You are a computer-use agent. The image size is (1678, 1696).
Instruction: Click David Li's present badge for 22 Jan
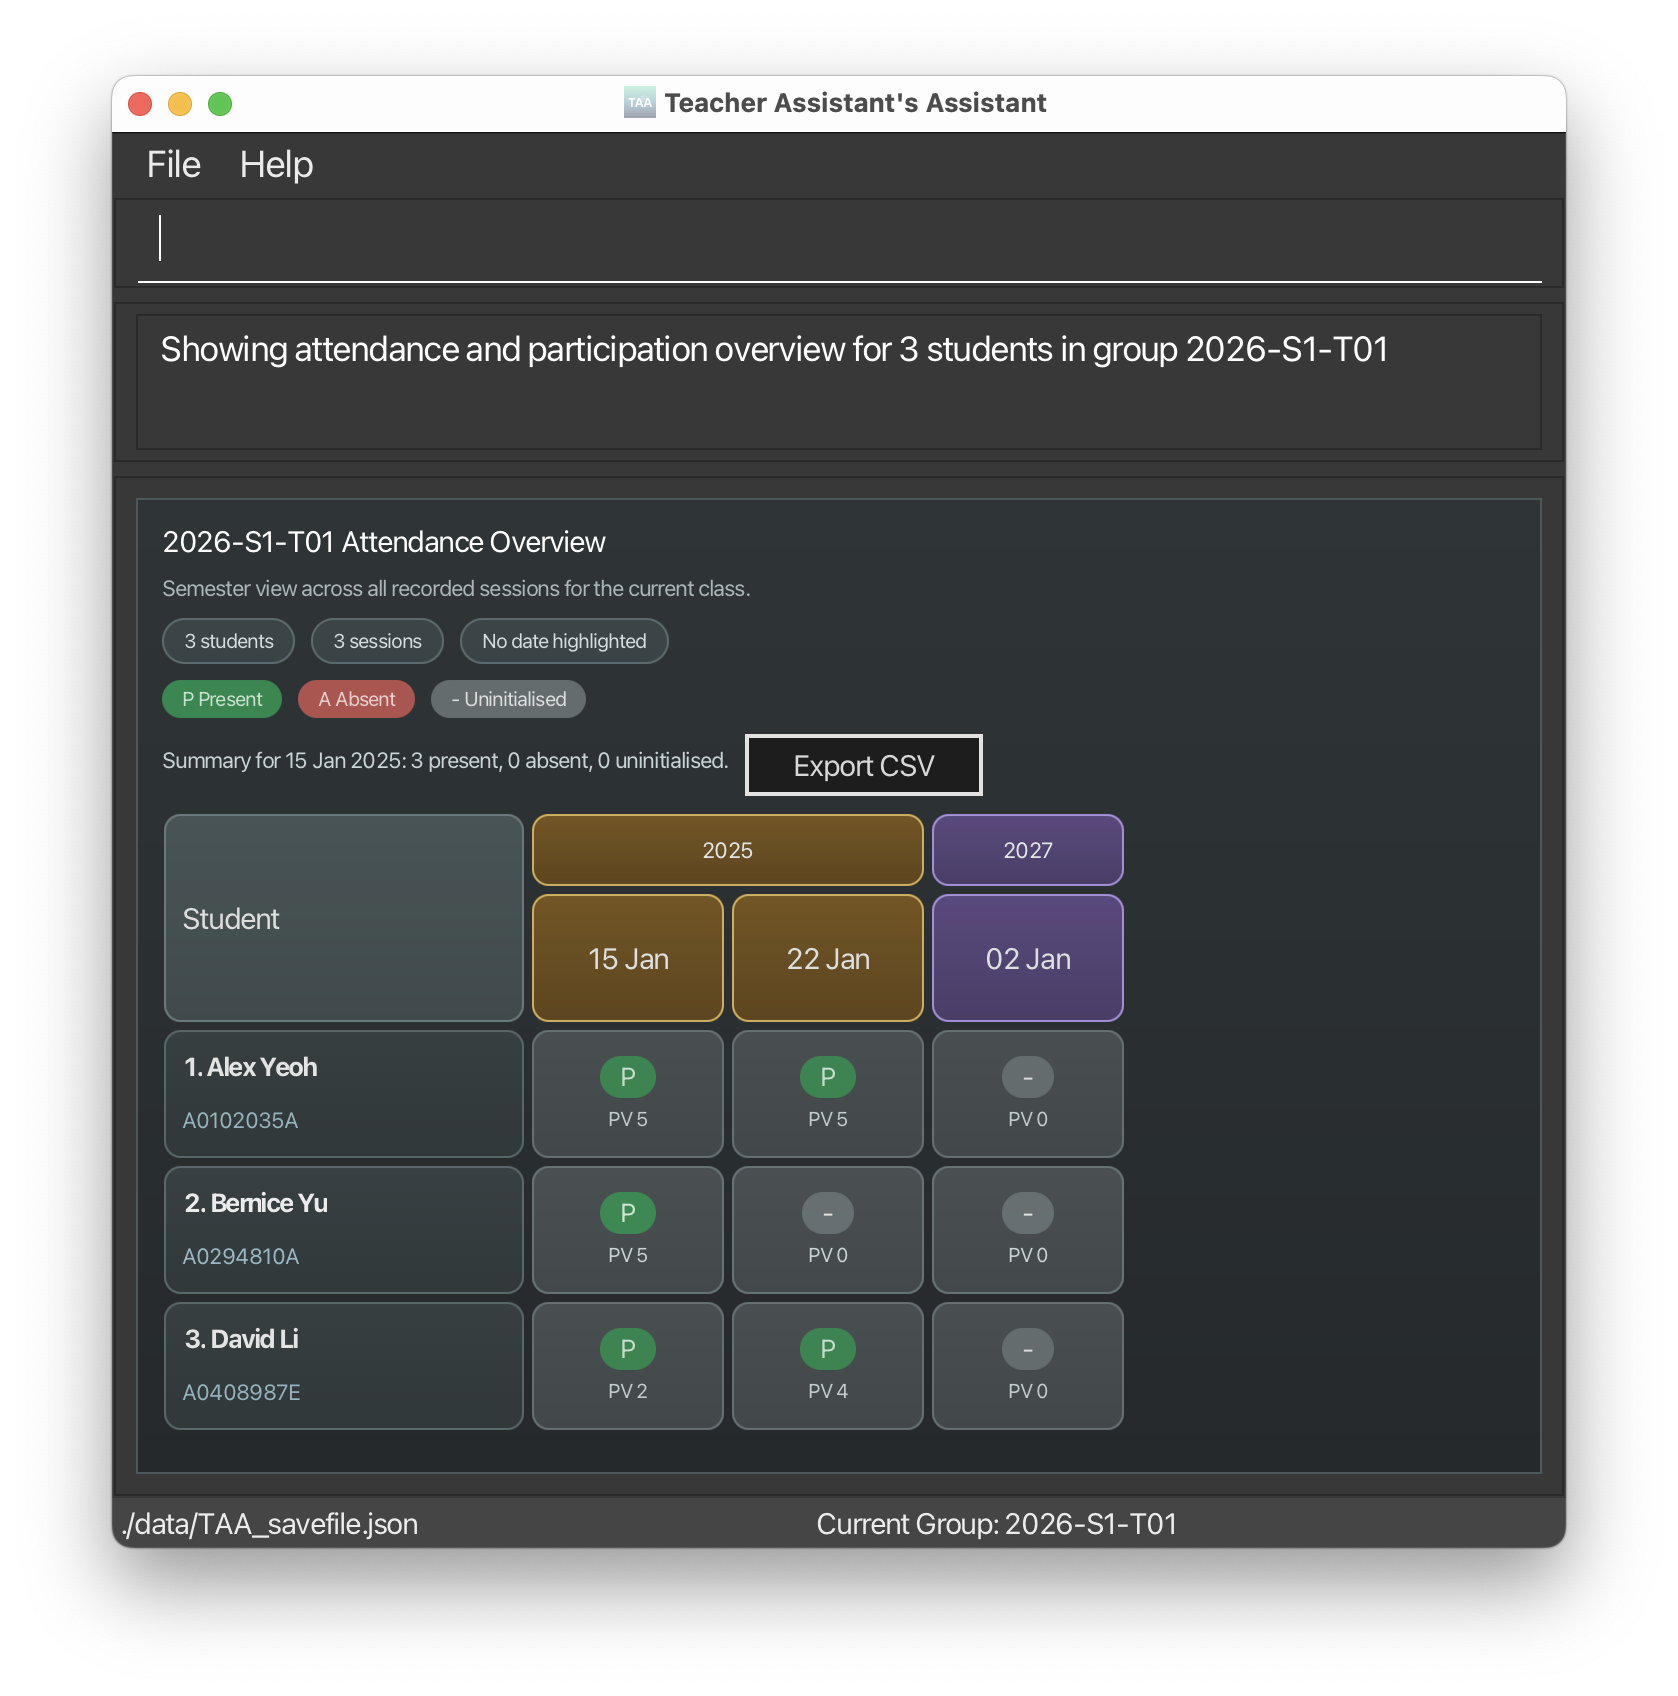pos(827,1349)
